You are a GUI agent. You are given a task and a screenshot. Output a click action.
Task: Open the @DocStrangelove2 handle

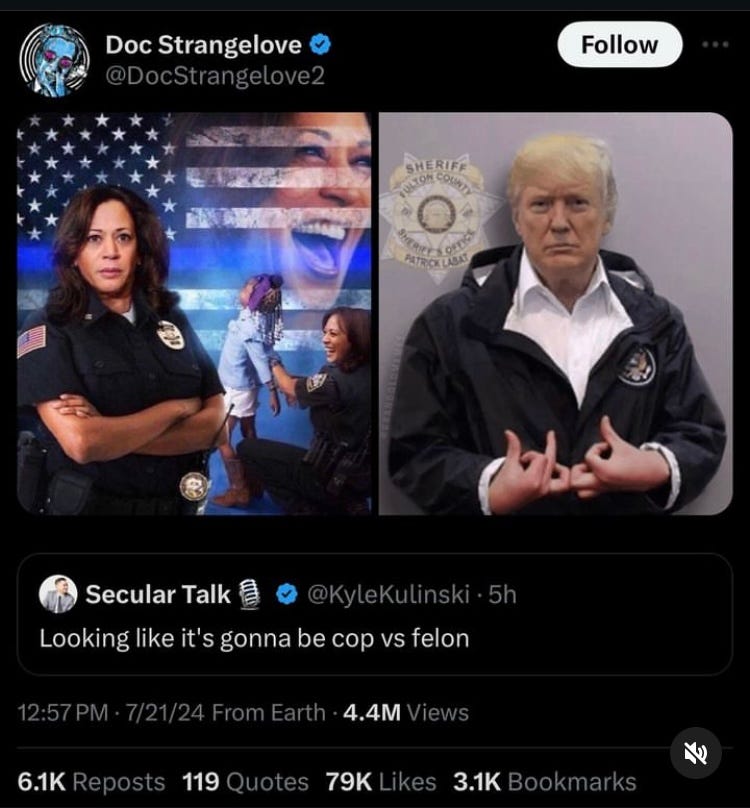coord(215,76)
